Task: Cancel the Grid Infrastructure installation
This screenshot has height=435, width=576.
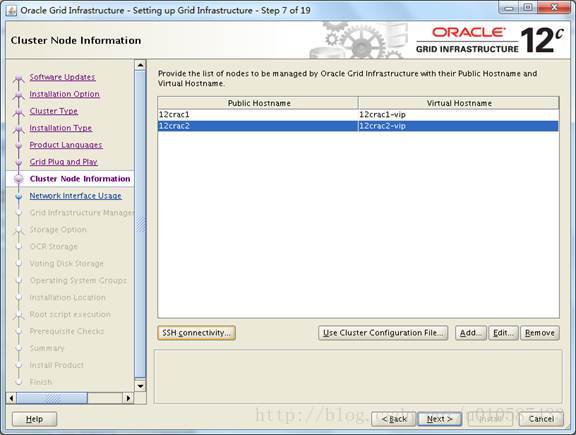Action: [x=541, y=419]
